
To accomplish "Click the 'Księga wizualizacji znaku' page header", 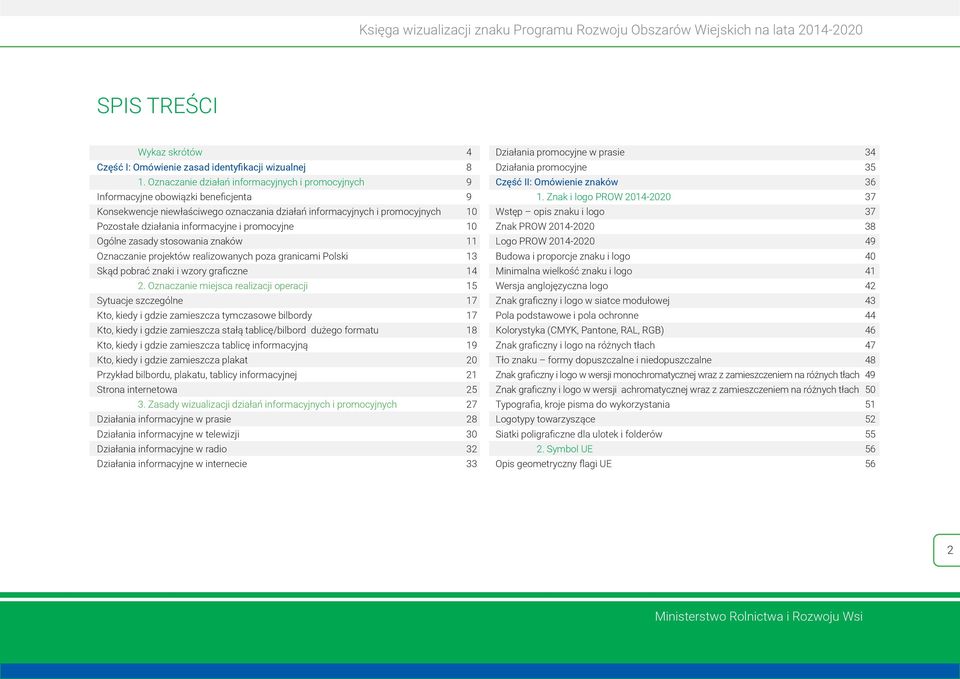I will (610, 30).
